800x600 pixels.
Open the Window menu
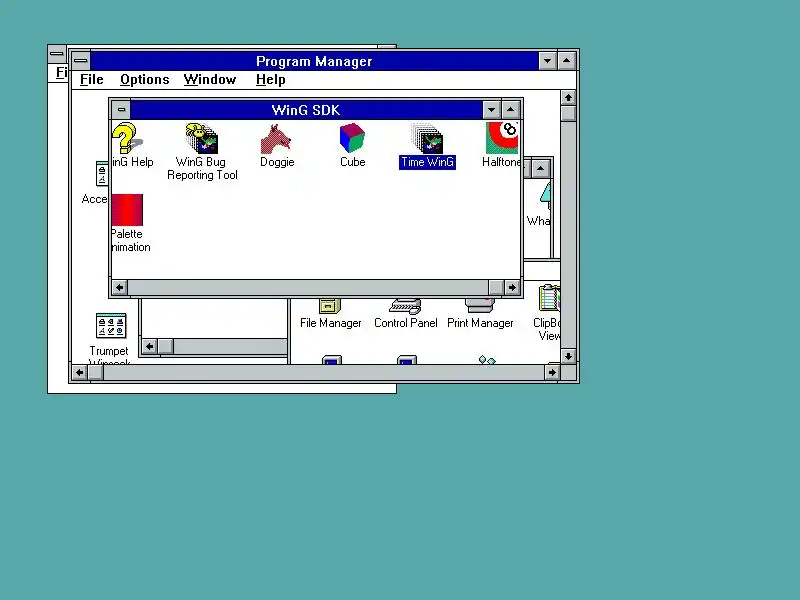point(210,80)
